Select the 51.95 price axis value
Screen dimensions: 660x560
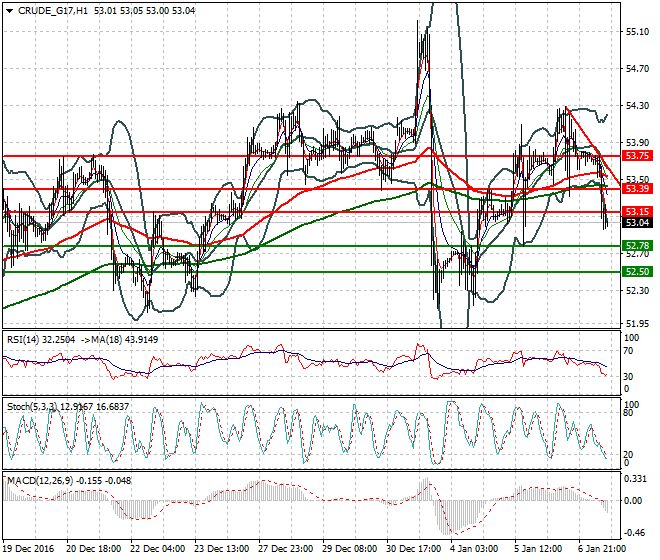point(637,323)
